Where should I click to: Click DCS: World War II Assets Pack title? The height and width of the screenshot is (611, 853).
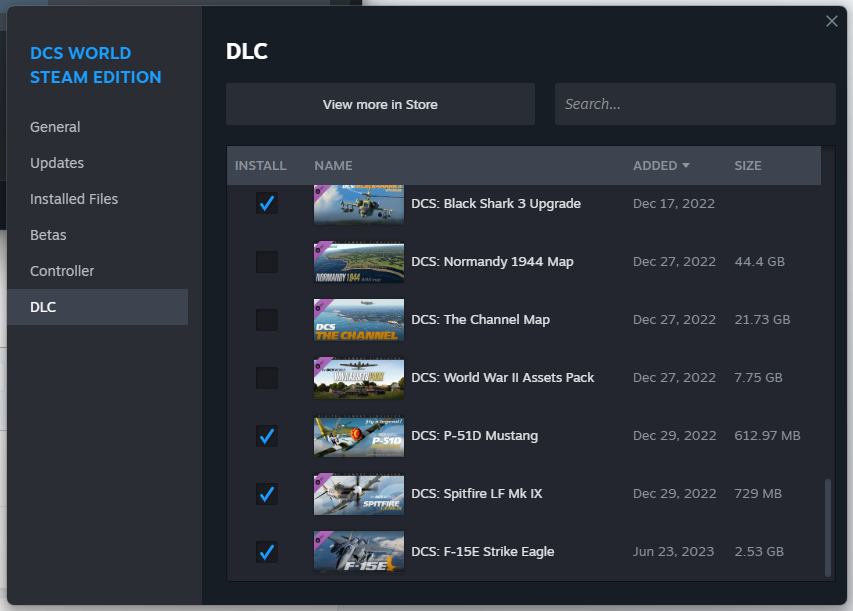(x=503, y=378)
